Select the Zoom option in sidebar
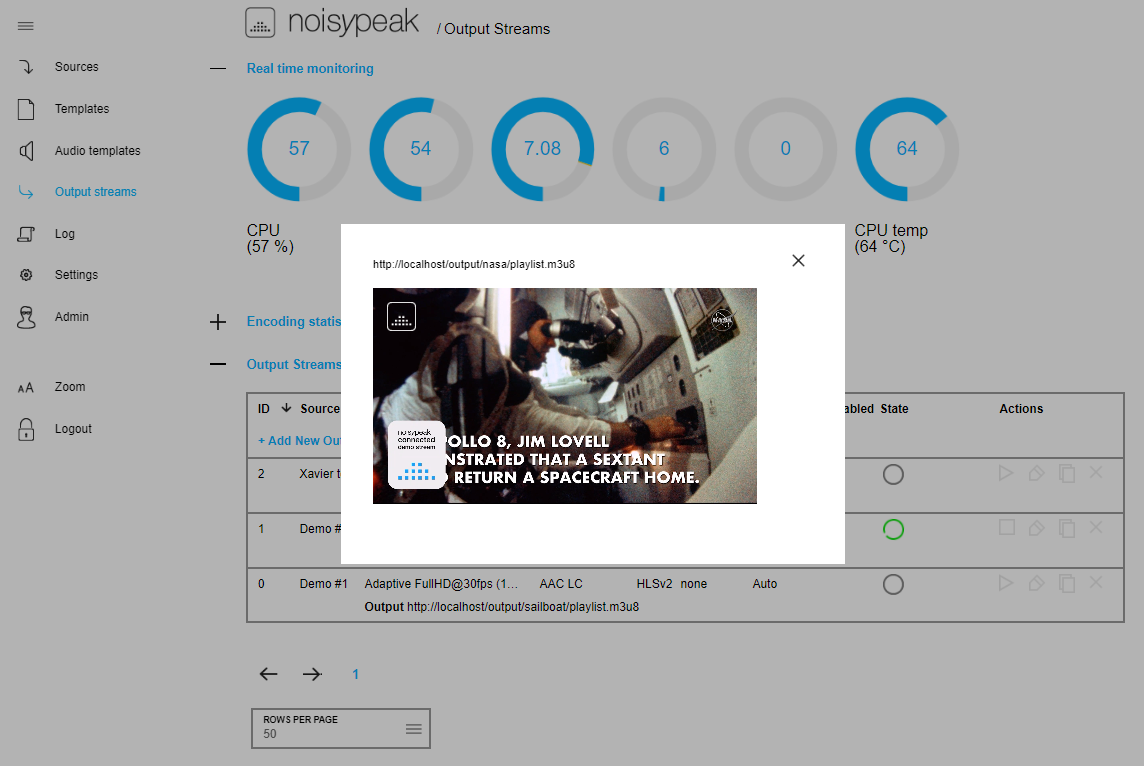The image size is (1144, 766). pyautogui.click(x=70, y=387)
